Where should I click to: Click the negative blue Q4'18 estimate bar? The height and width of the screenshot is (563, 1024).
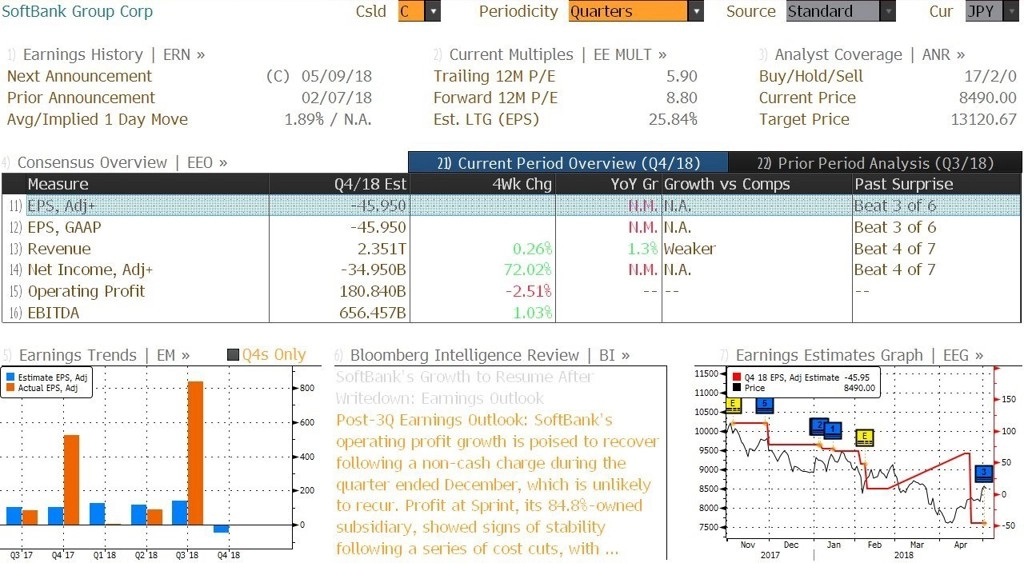click(x=221, y=528)
